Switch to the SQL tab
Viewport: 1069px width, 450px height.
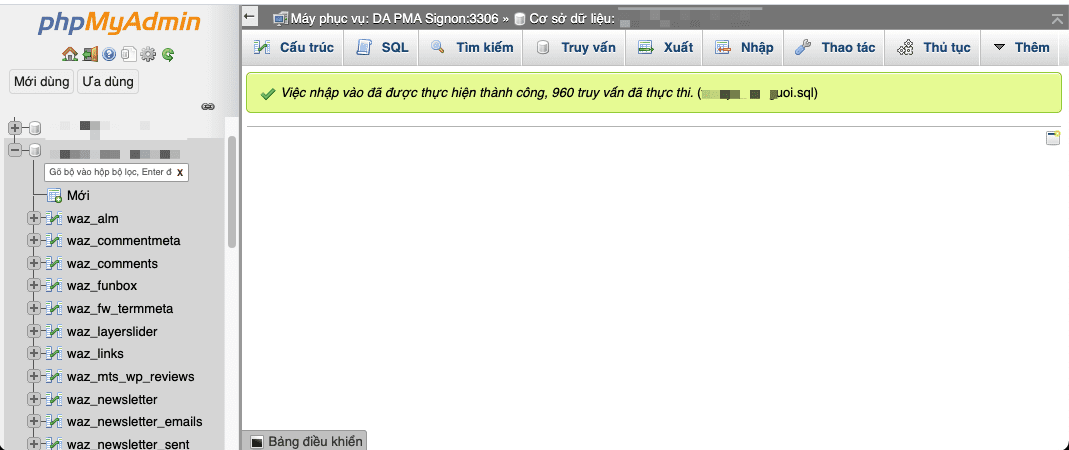tap(383, 47)
